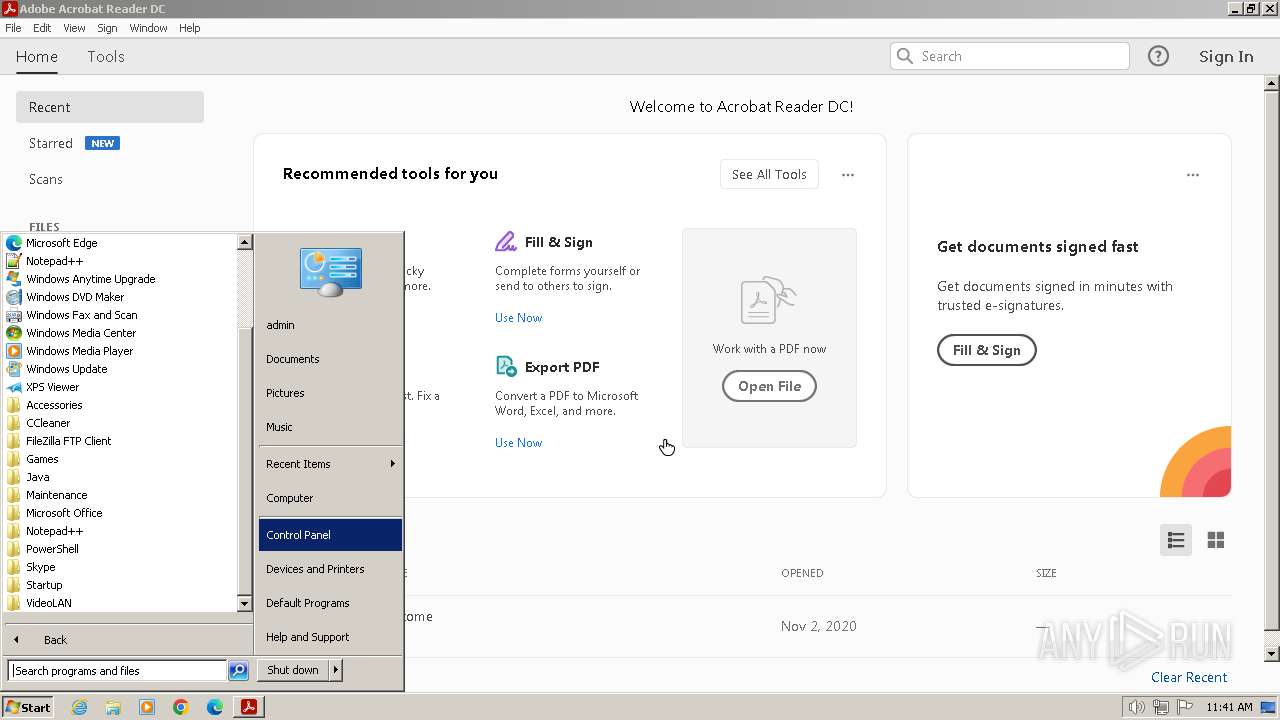The width and height of the screenshot is (1280, 720).
Task: Open Microsoft Edge from Start menu list
Action: point(61,243)
